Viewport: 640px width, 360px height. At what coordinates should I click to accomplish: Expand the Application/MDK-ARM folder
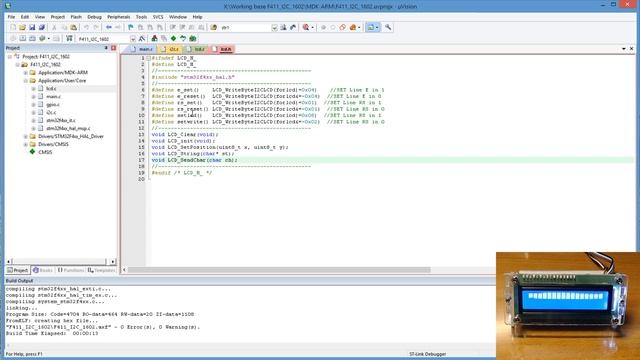(x=26, y=73)
